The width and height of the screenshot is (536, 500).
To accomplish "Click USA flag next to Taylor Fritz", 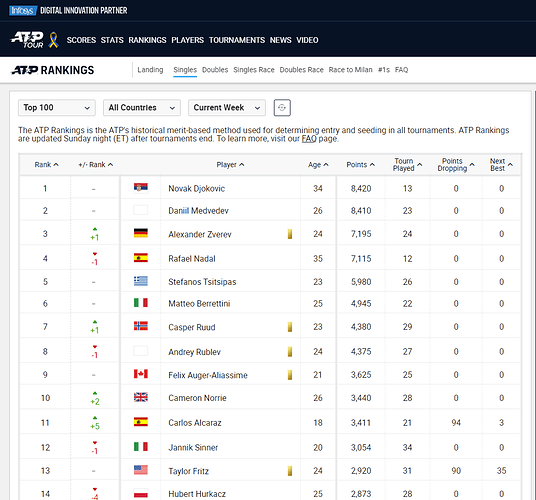I will tap(141, 470).
